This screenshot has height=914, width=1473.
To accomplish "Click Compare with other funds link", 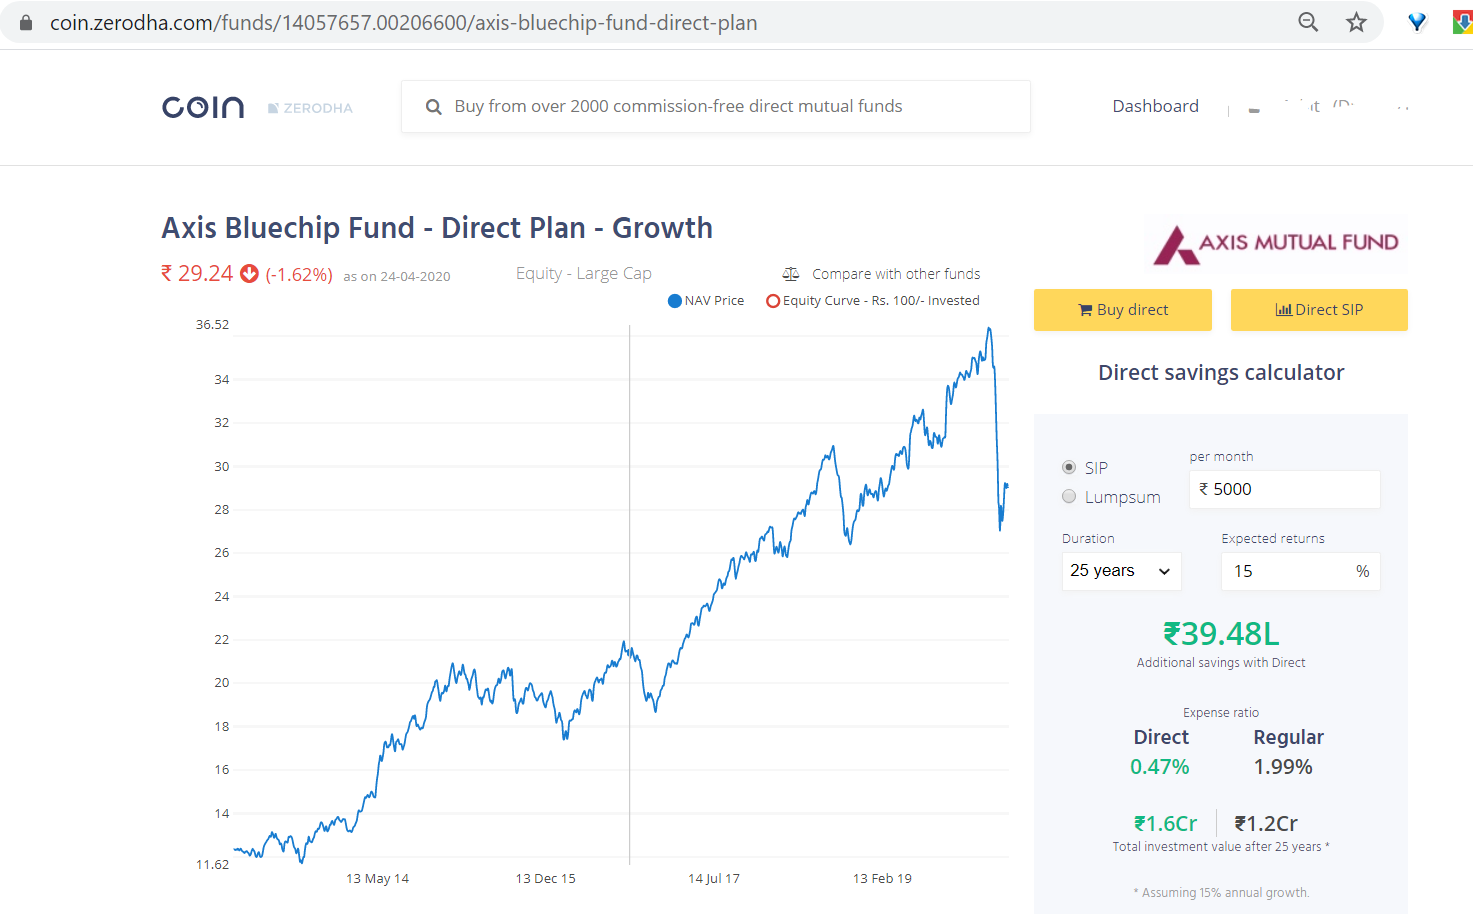I will coord(896,274).
